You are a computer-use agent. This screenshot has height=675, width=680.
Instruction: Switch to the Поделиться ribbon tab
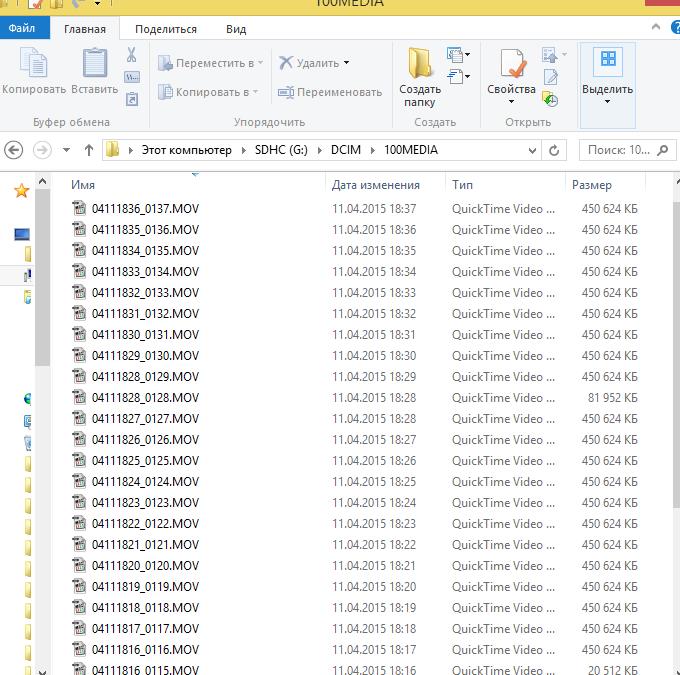(x=166, y=30)
